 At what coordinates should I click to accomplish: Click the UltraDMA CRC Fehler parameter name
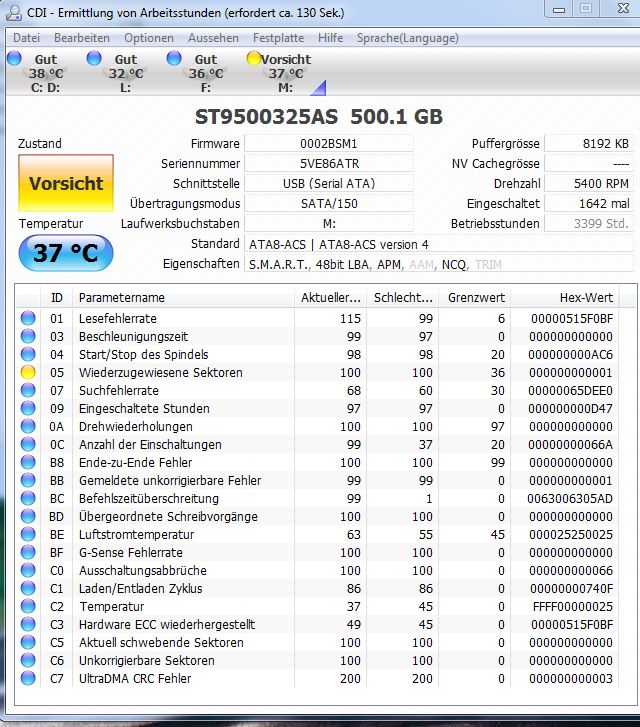(x=135, y=678)
